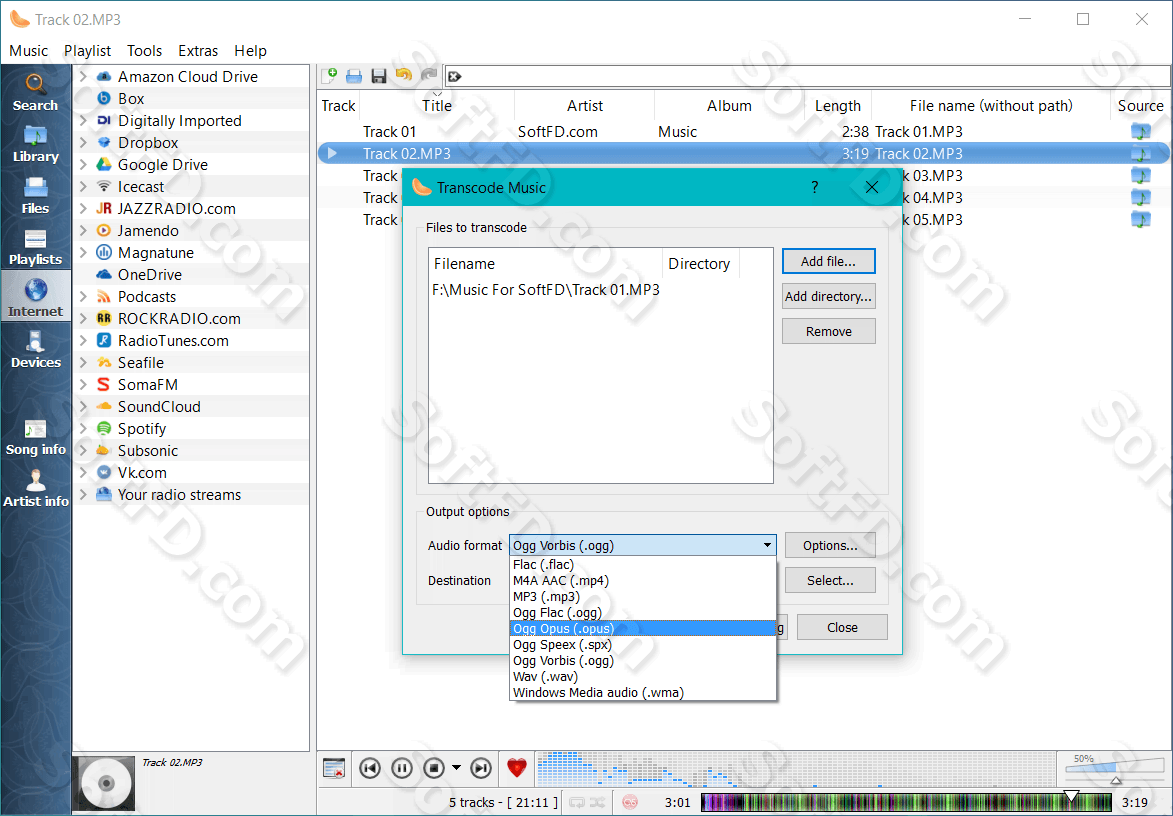The height and width of the screenshot is (816, 1173).
Task: Click the Box service icon
Action: tap(104, 99)
